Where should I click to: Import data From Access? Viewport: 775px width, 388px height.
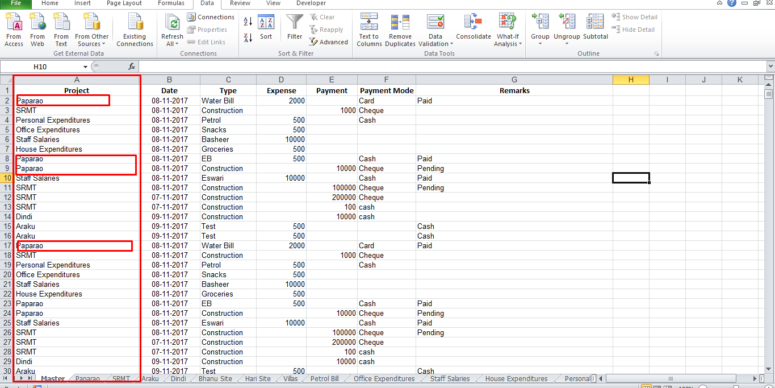(x=14, y=30)
